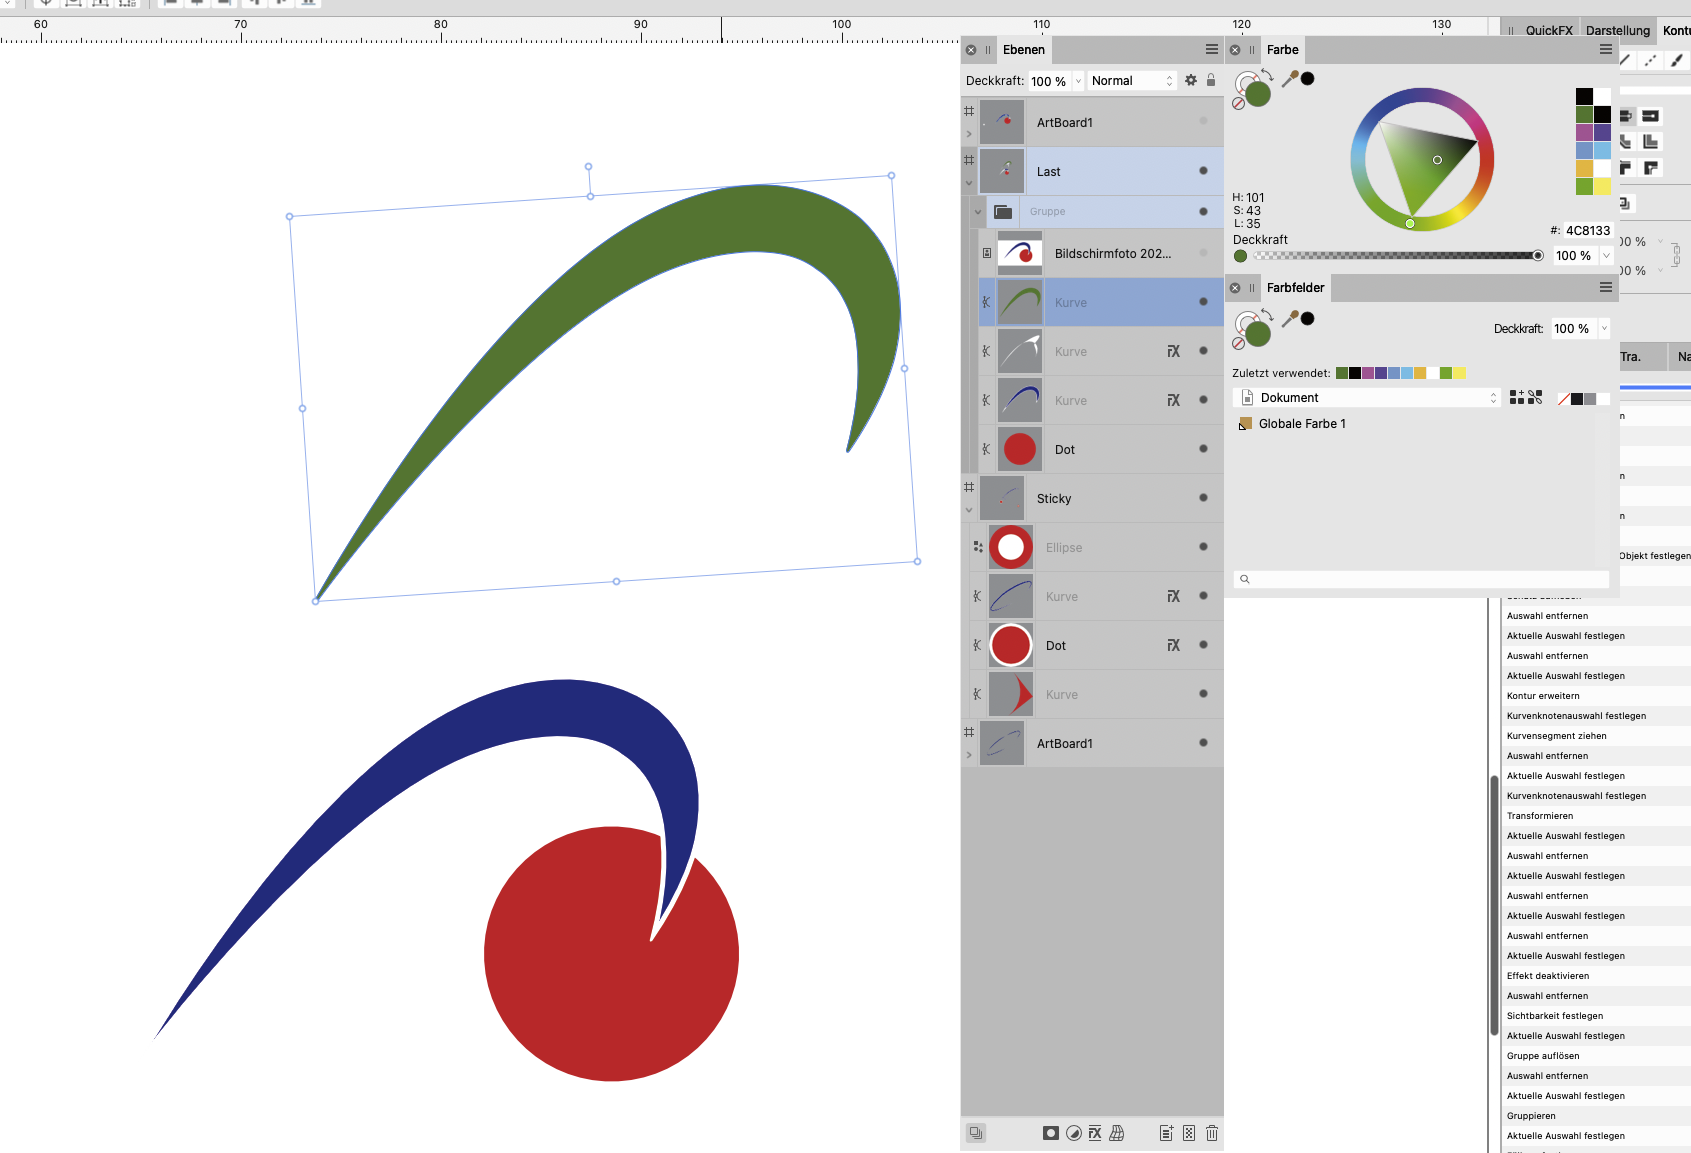Hide the Sticky artboard
This screenshot has height=1153, width=1691.
point(1203,498)
